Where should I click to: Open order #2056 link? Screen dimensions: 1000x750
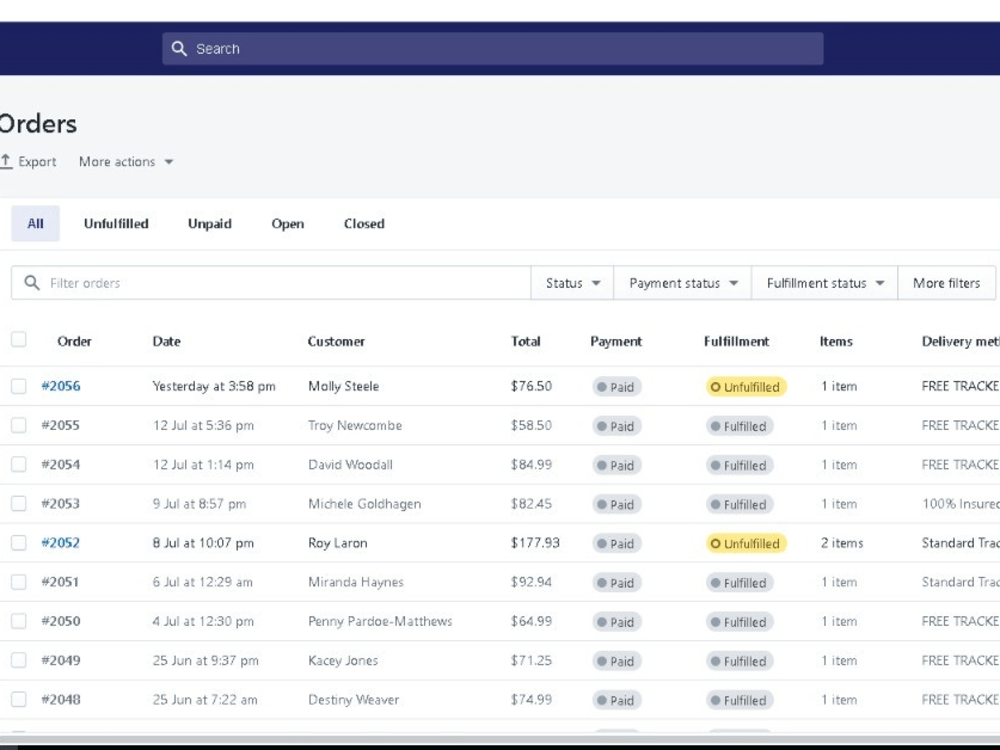[61, 386]
